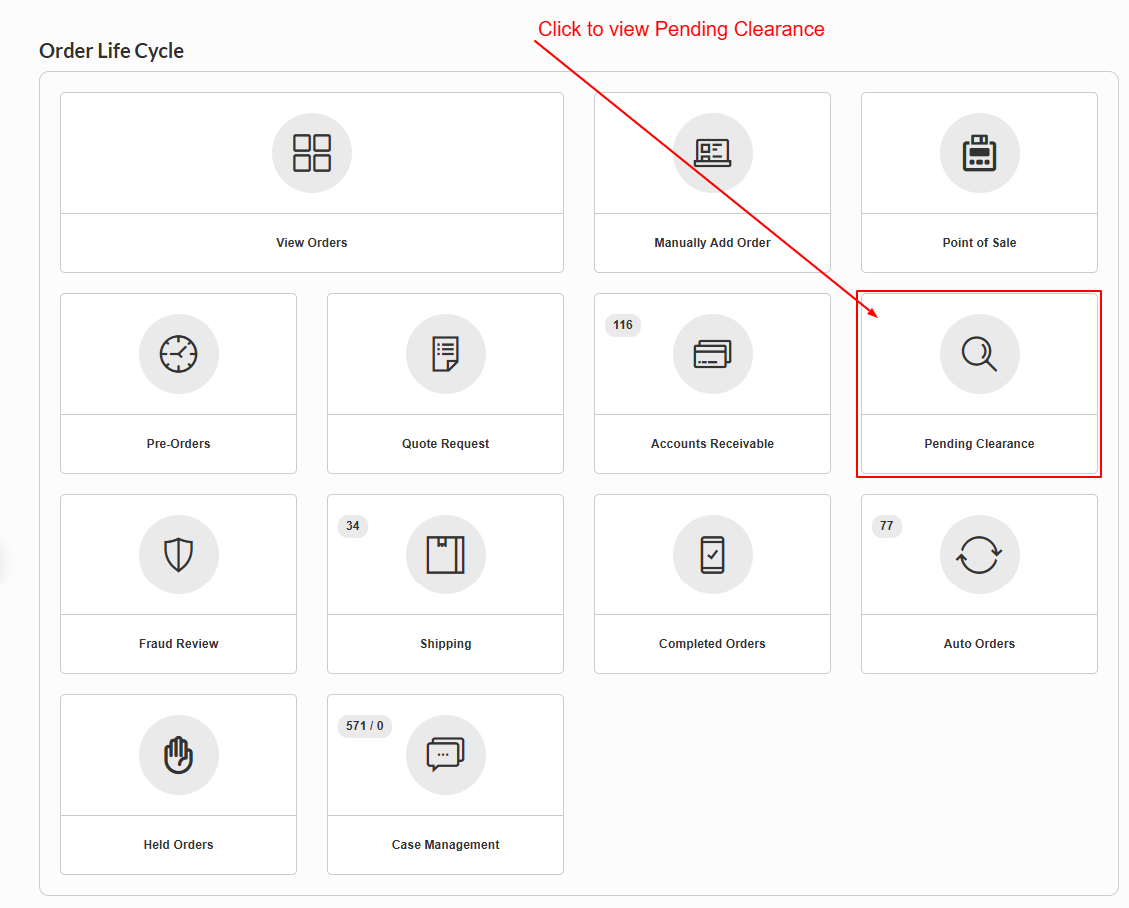Click the 34 badge on Shipping
The height and width of the screenshot is (908, 1129).
coord(353,526)
